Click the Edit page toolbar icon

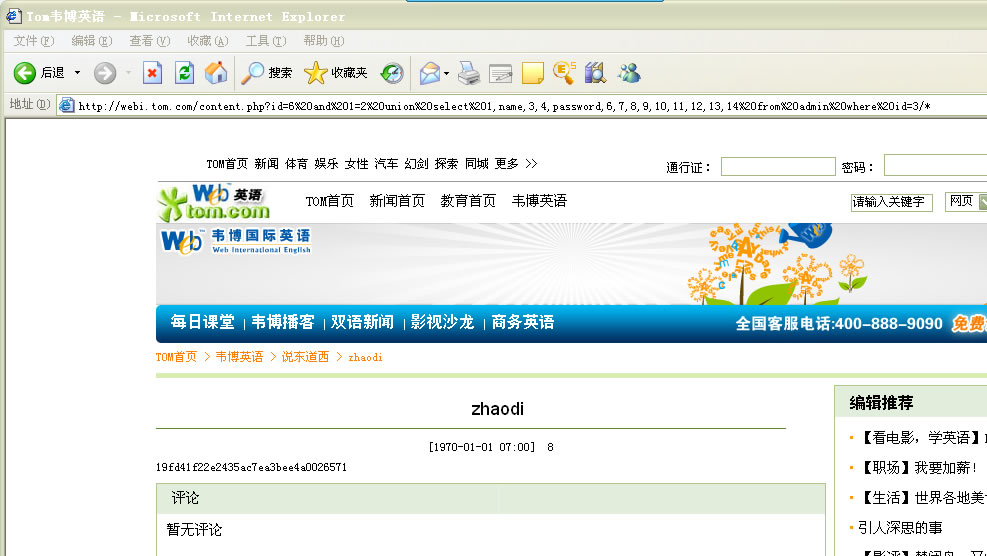pos(500,74)
